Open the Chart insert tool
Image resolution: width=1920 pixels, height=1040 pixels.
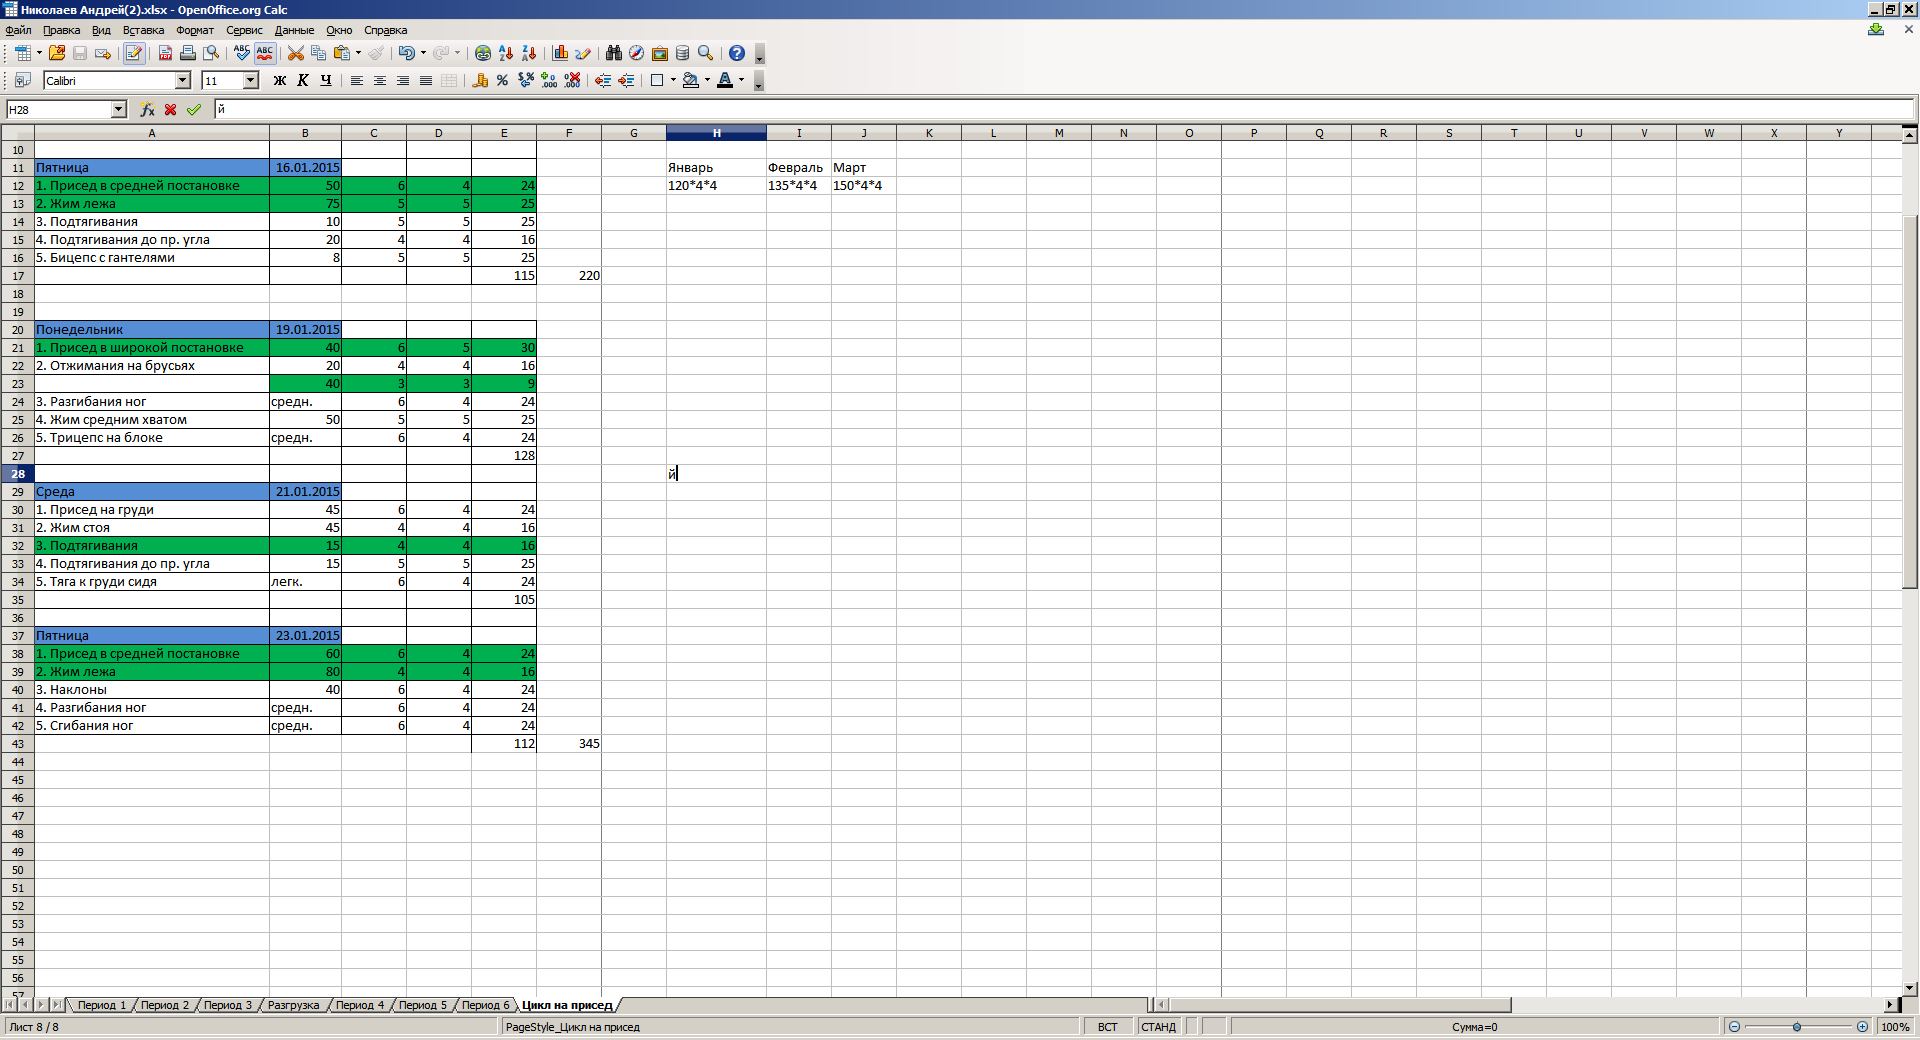(560, 54)
